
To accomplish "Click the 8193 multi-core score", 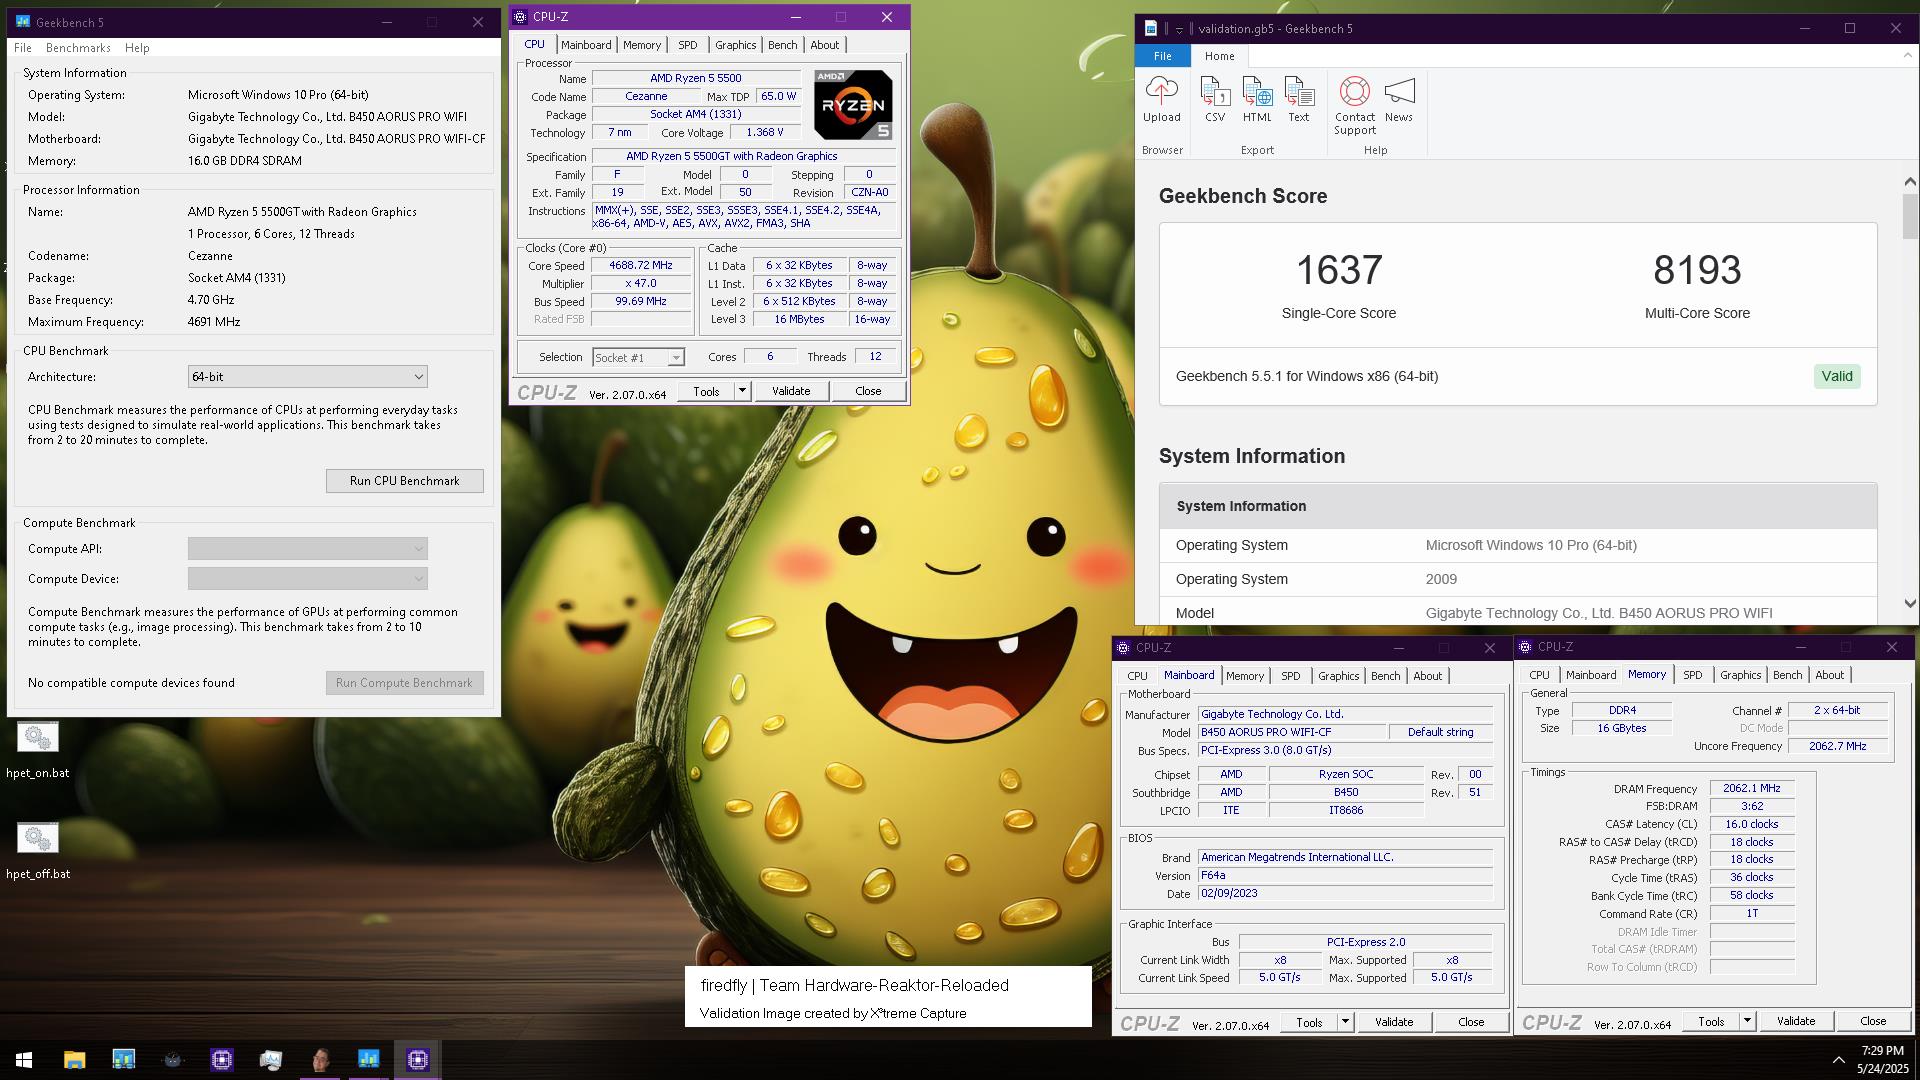I will pos(1697,270).
